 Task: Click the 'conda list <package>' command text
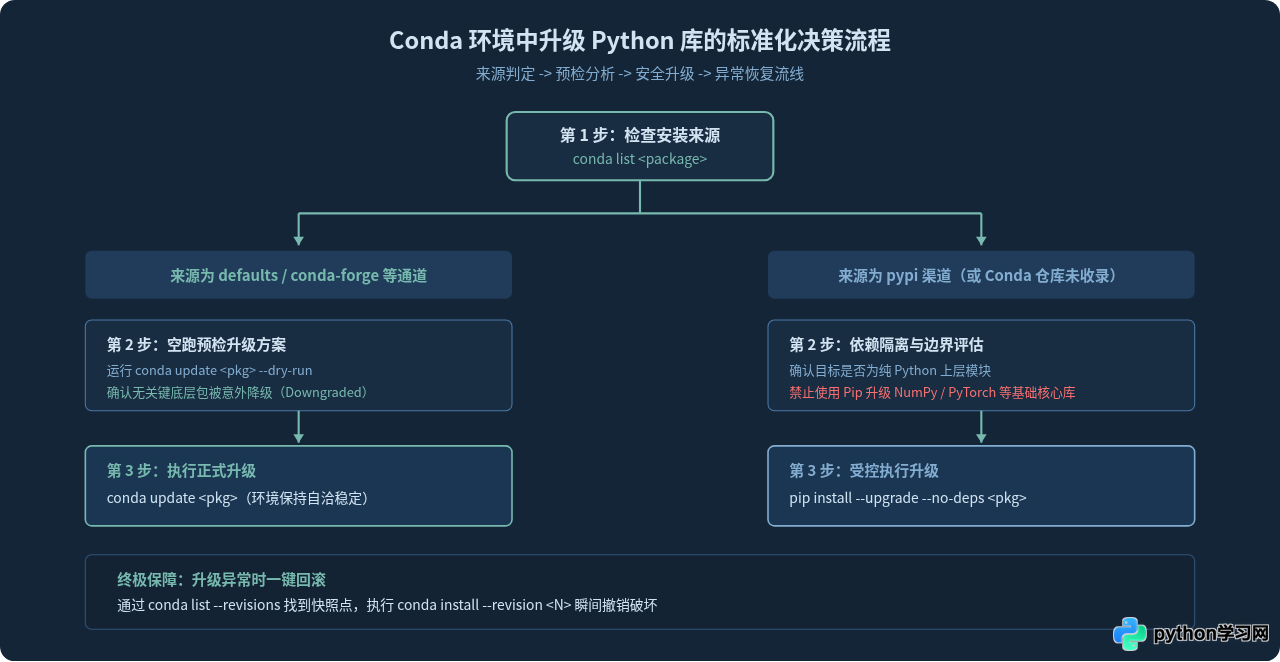(640, 159)
